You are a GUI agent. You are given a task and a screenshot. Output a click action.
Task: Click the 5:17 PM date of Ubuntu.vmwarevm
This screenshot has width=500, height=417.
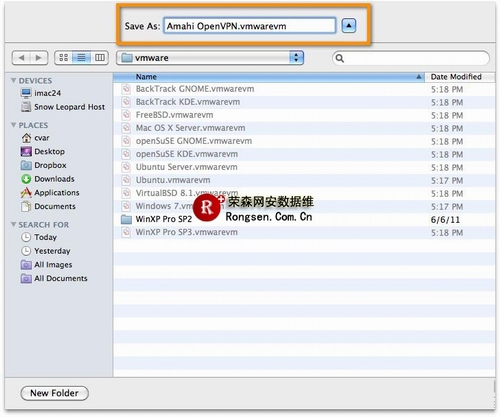click(447, 180)
